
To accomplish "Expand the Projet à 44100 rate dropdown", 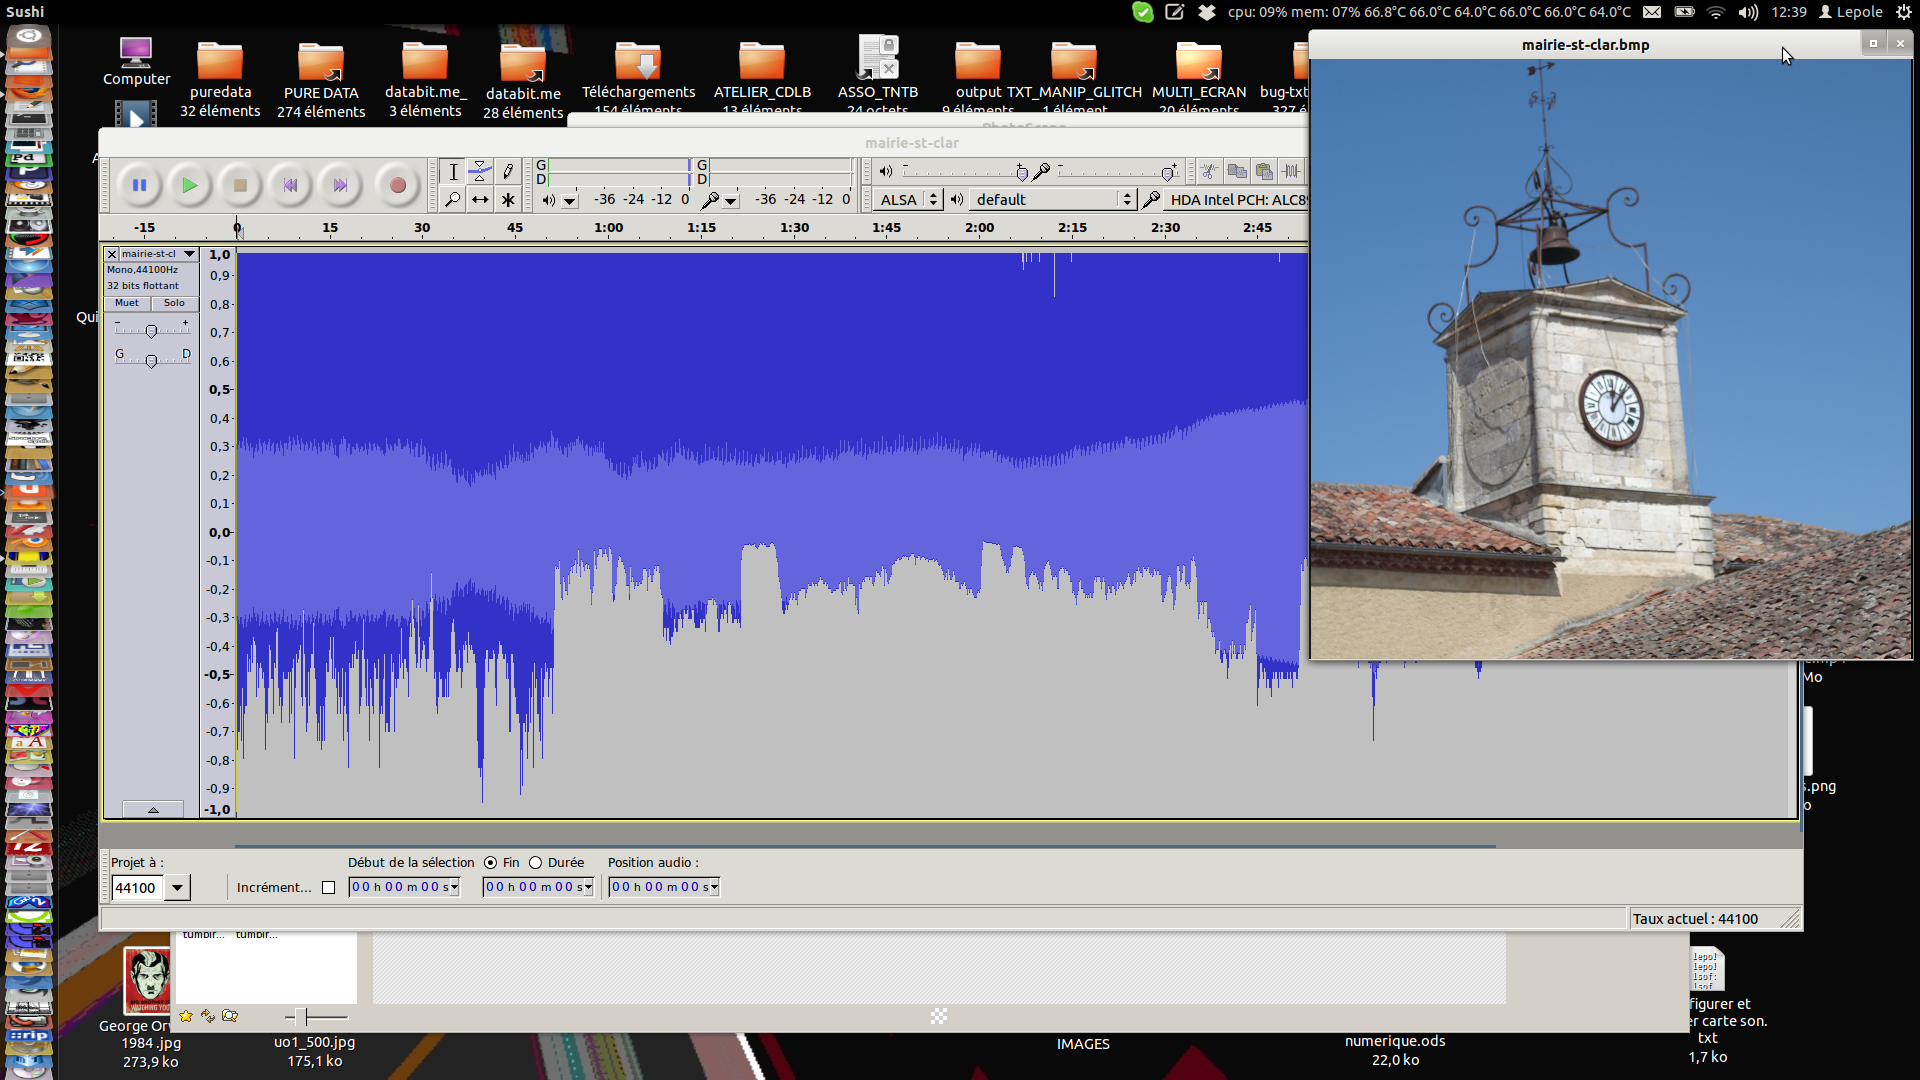I will pyautogui.click(x=177, y=888).
